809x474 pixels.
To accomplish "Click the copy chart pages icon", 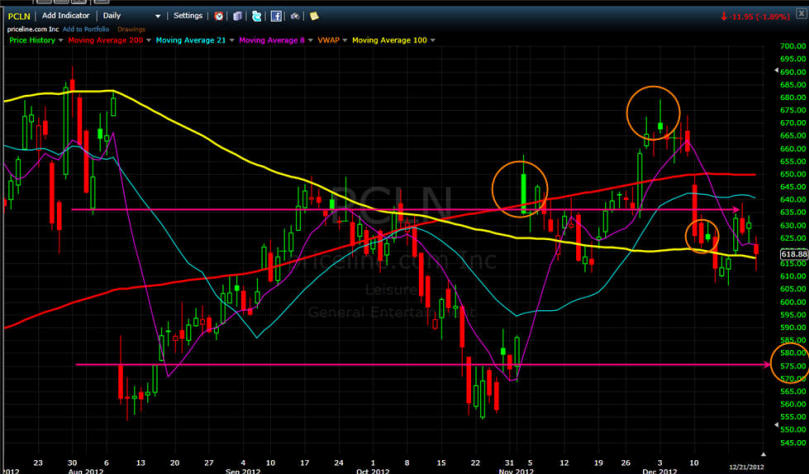I will (x=237, y=17).
